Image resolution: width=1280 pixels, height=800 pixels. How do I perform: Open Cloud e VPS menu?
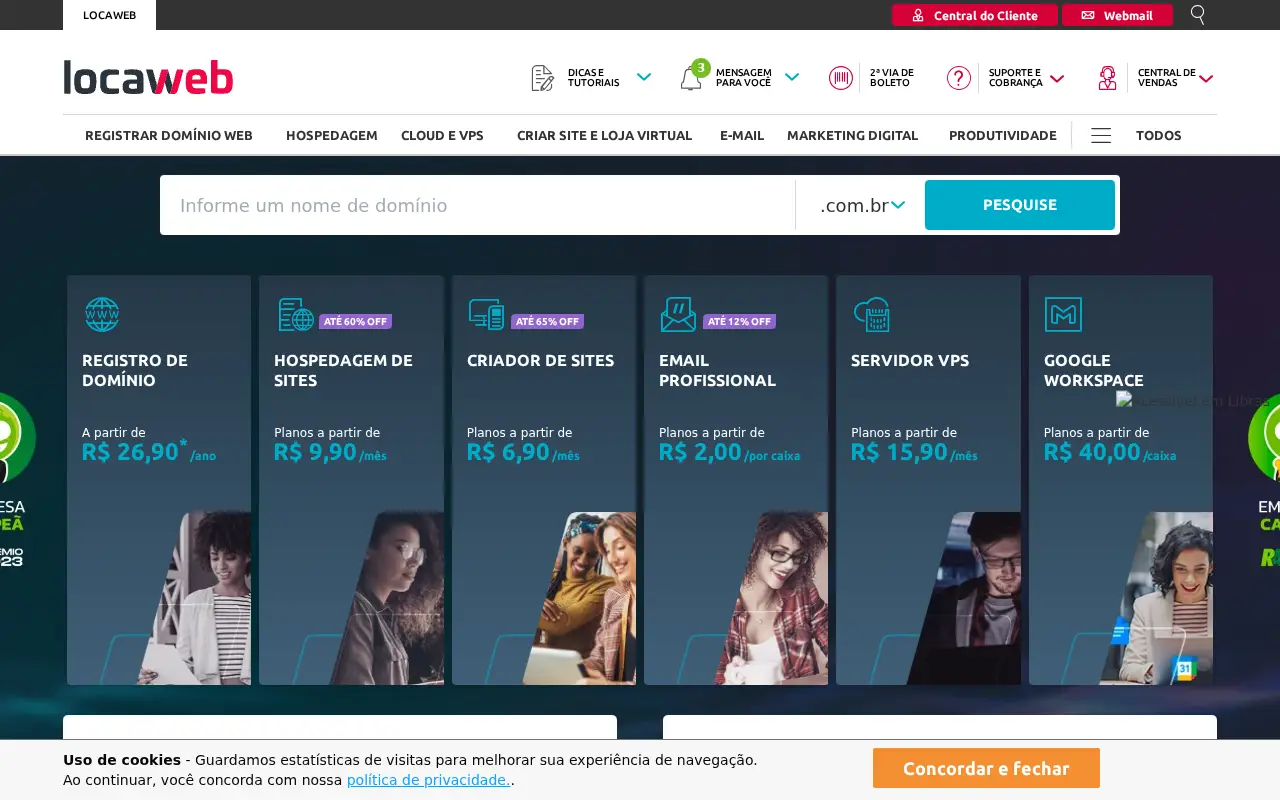442,135
